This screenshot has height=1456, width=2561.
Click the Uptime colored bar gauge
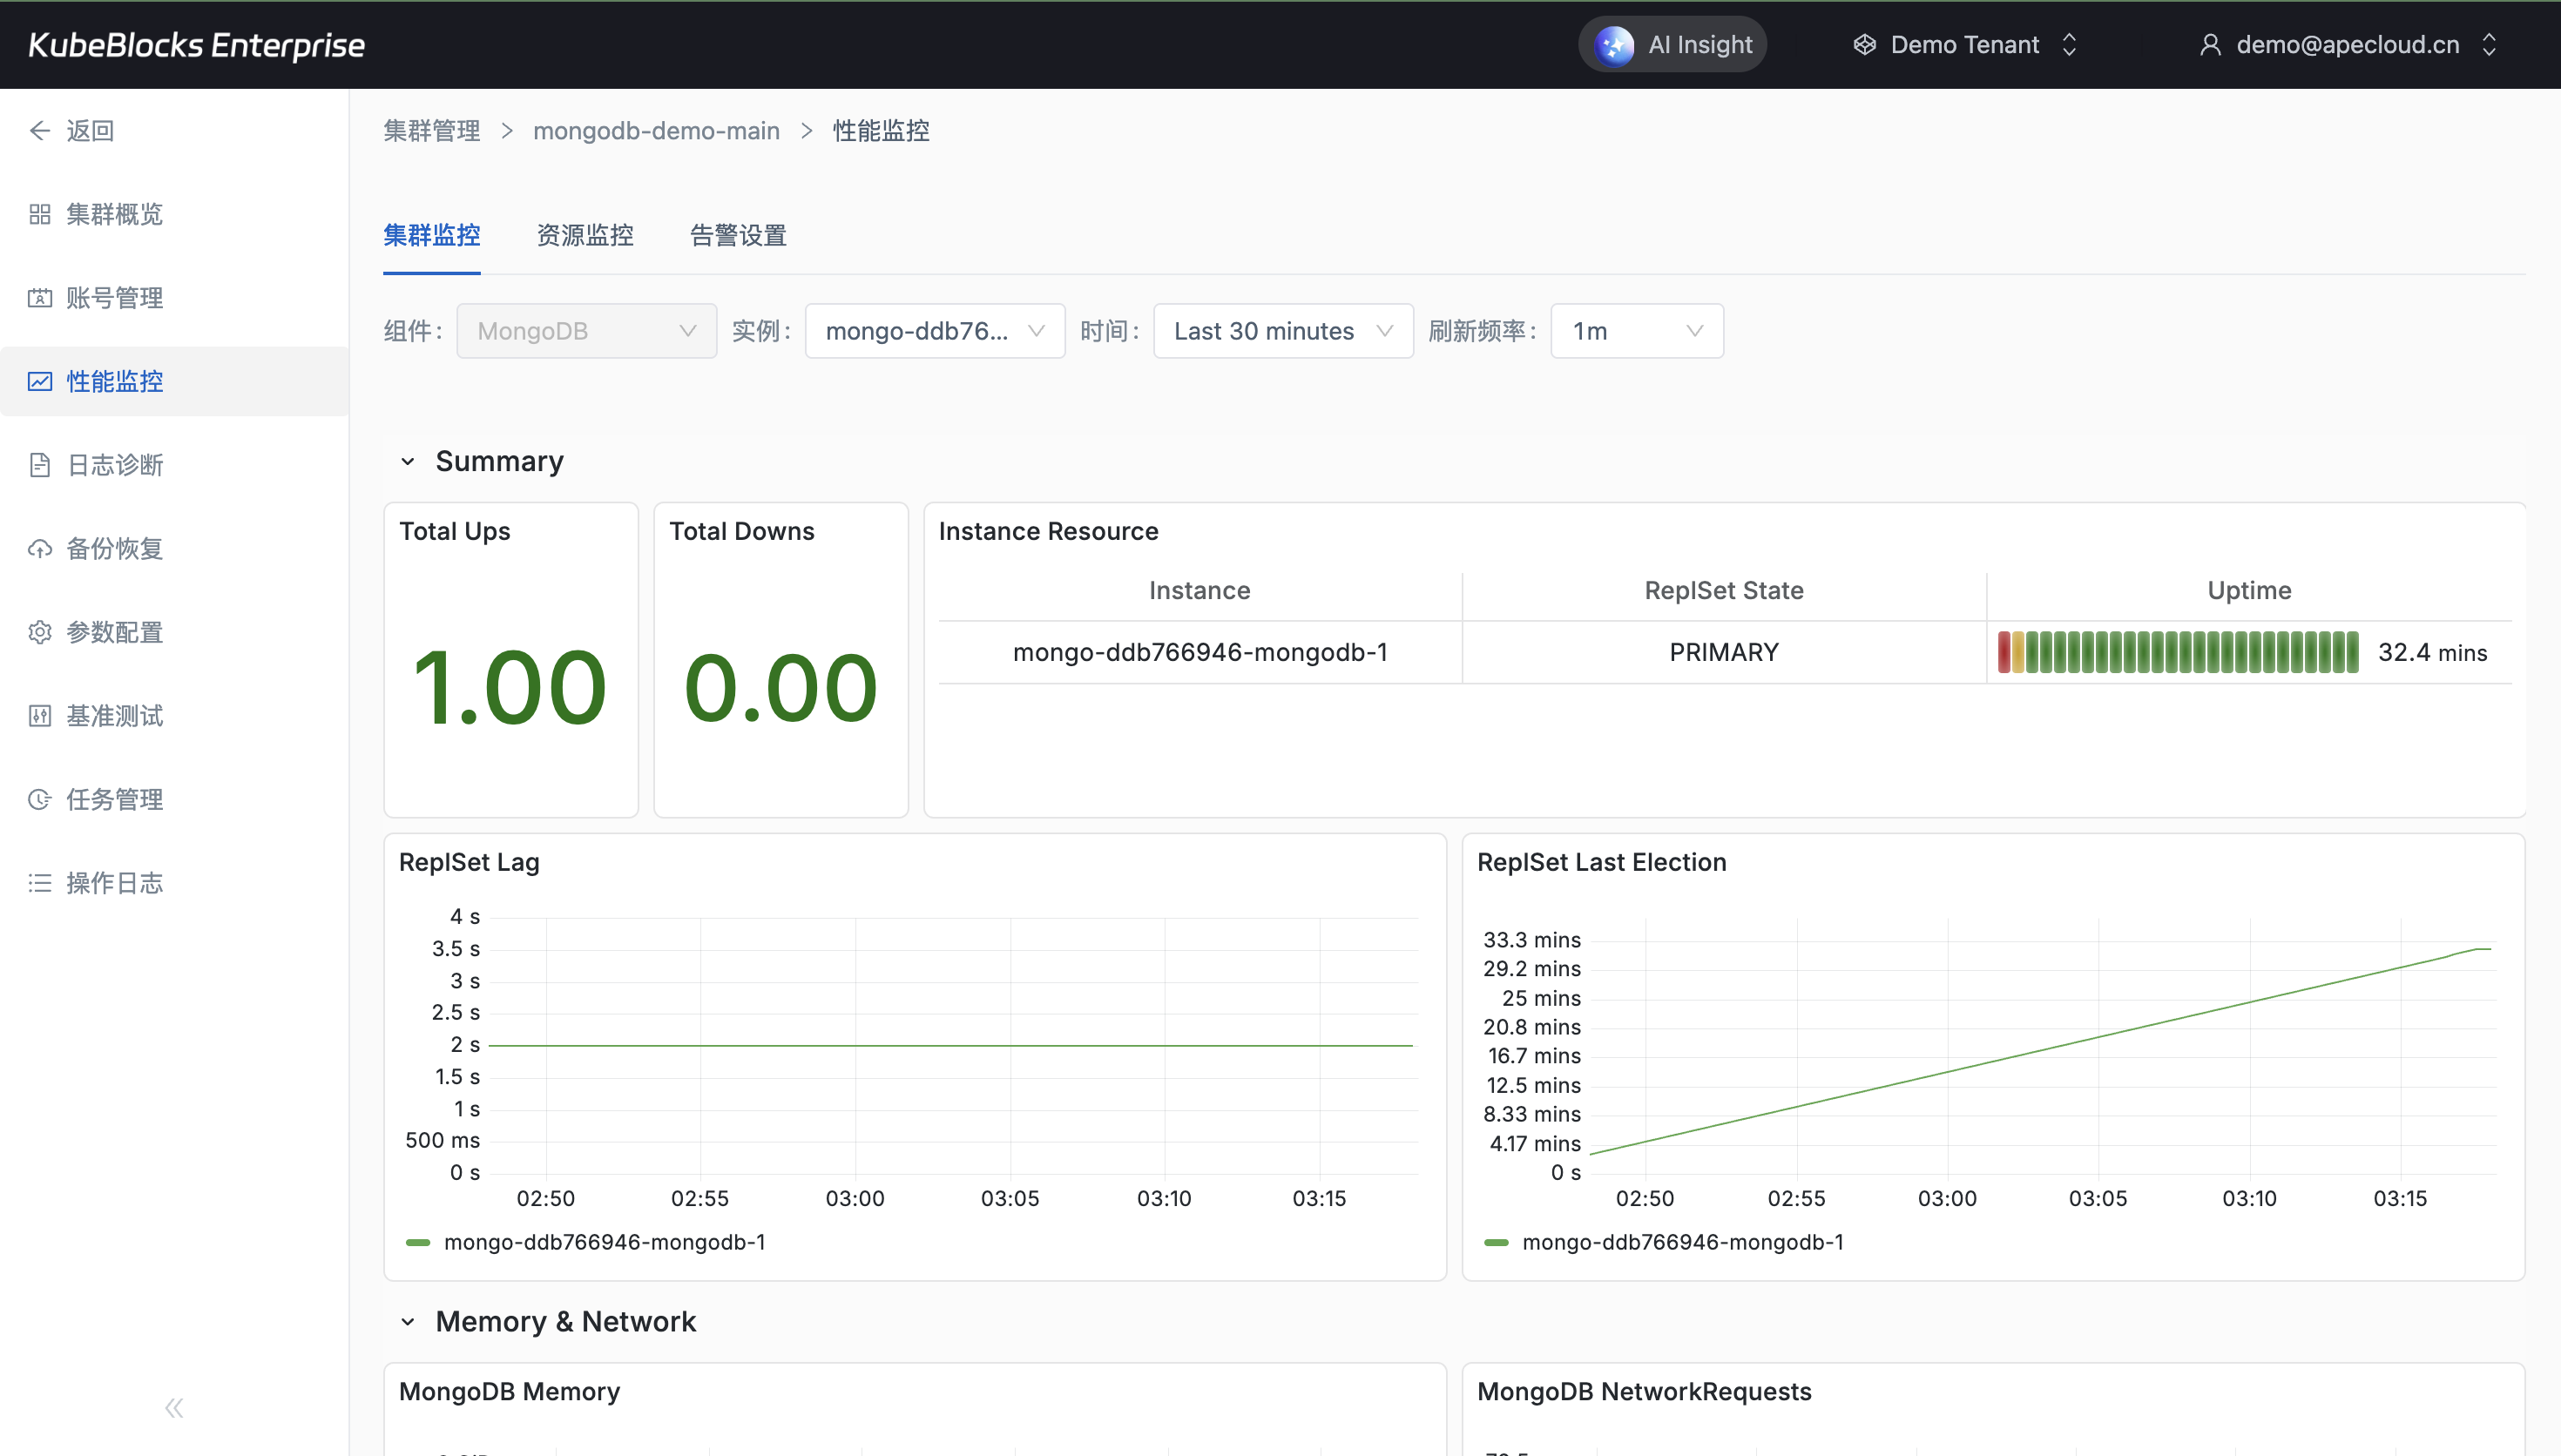coord(2177,652)
